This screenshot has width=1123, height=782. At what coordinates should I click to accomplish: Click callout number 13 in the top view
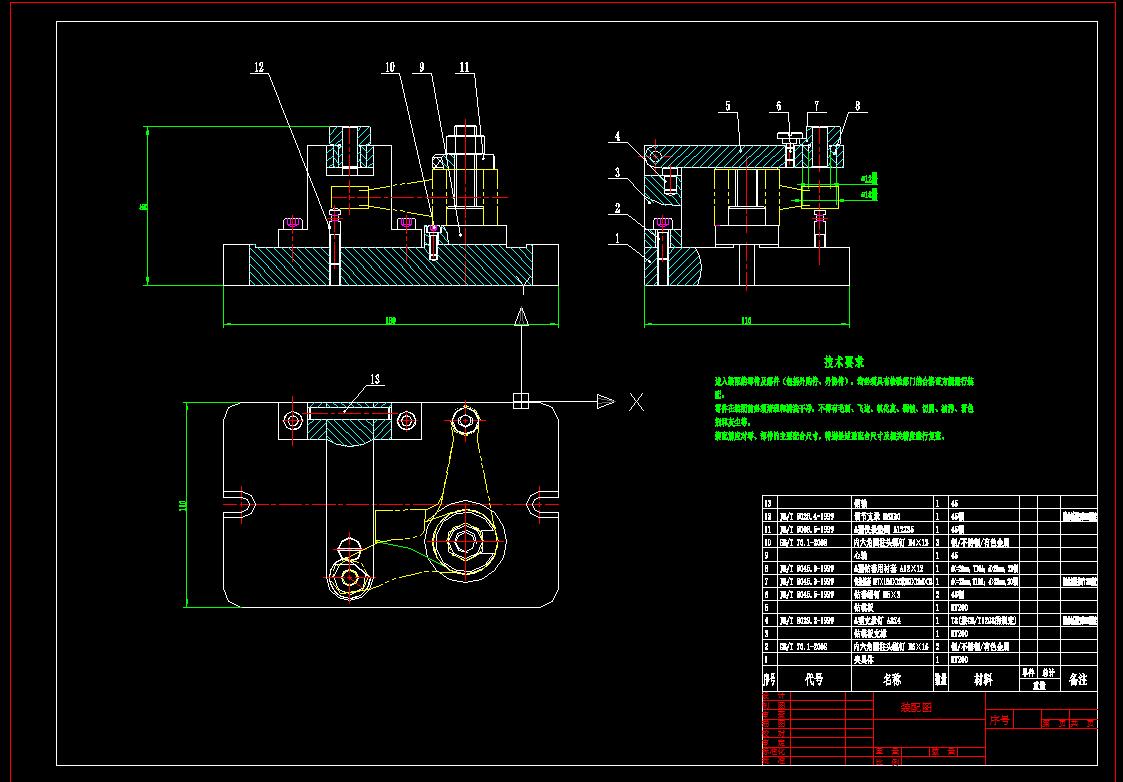tap(375, 380)
